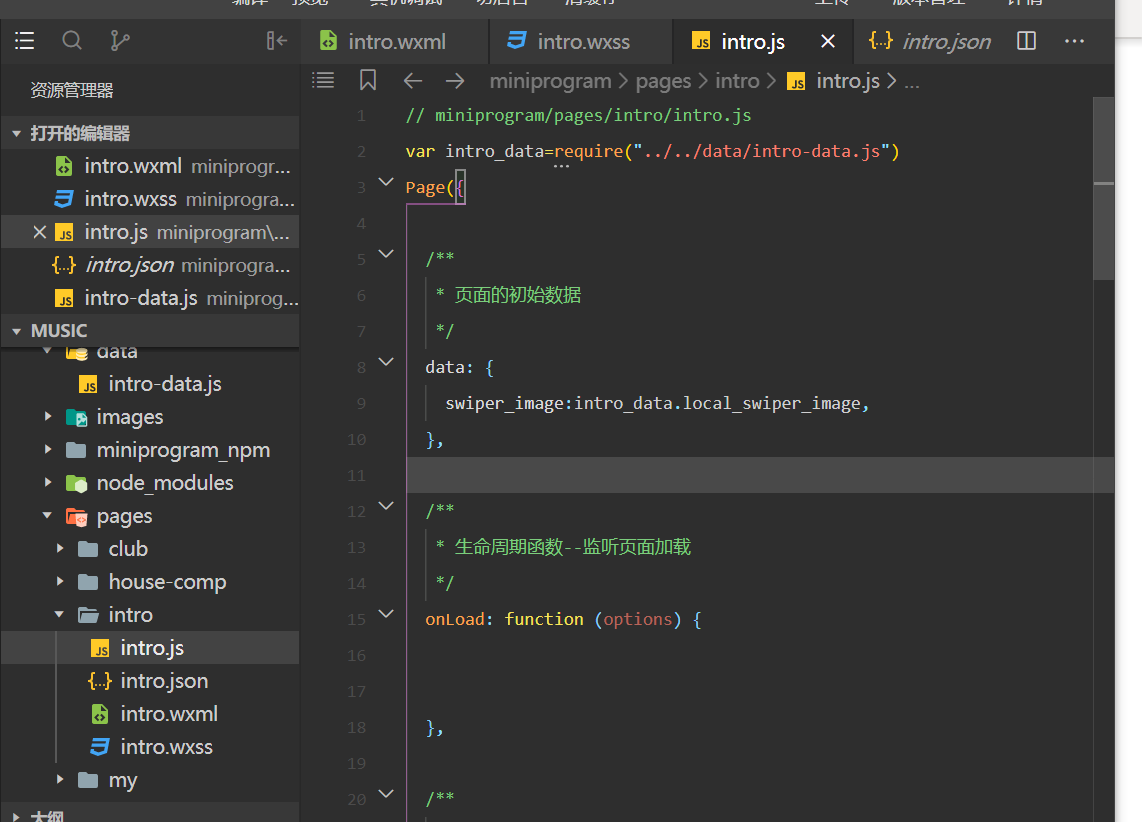Click the intro folder row in tree
Screen dimensions: 1142x822
[x=150, y=614]
